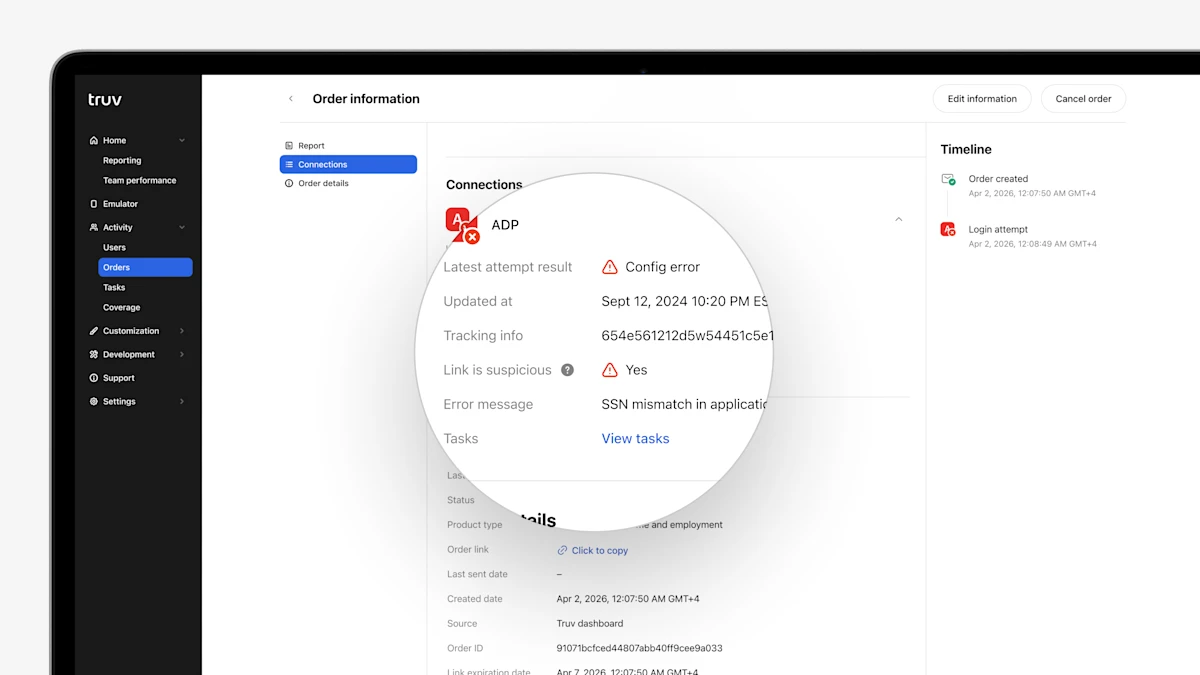Click the Customization pencil icon

94,331
